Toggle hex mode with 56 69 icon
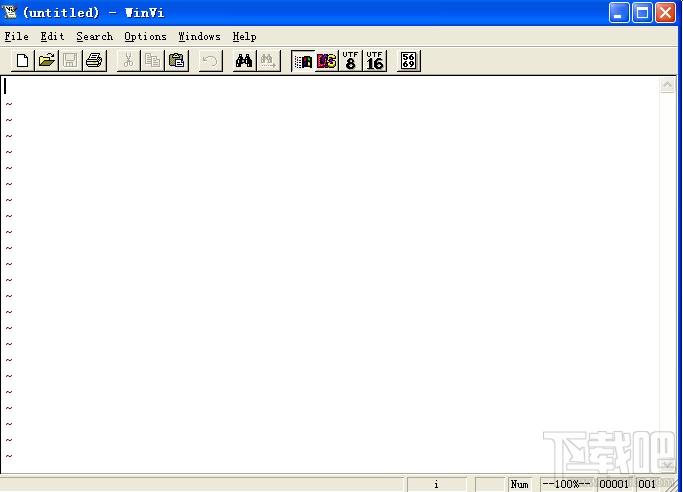The image size is (683, 492). pyautogui.click(x=409, y=61)
